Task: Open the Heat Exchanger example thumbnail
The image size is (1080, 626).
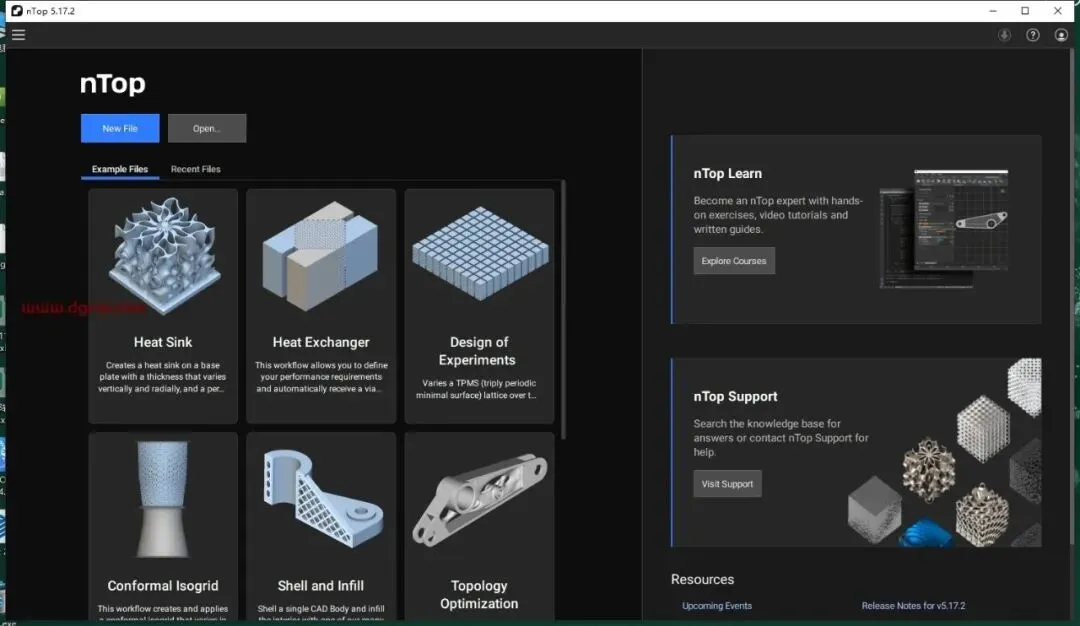Action: pyautogui.click(x=320, y=256)
